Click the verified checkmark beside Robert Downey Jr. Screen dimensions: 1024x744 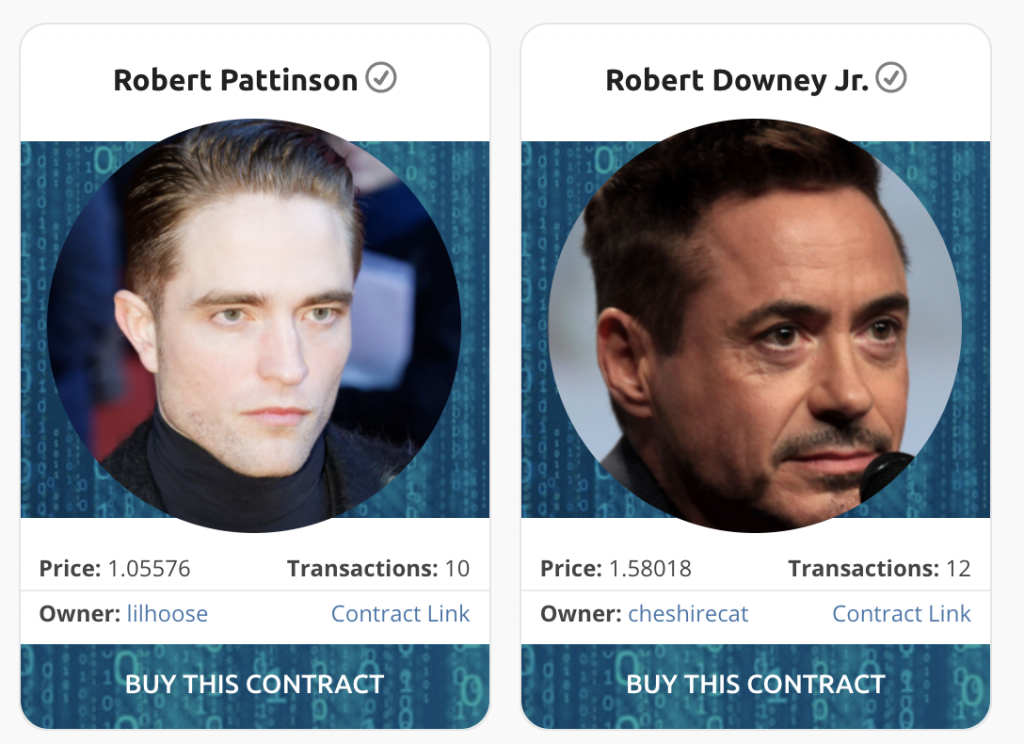coord(891,77)
